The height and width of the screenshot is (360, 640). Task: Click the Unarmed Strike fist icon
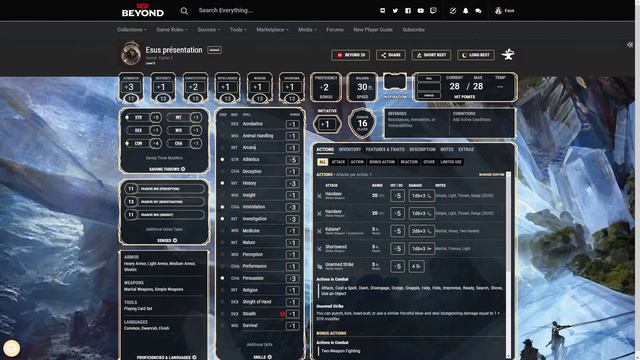[320, 267]
